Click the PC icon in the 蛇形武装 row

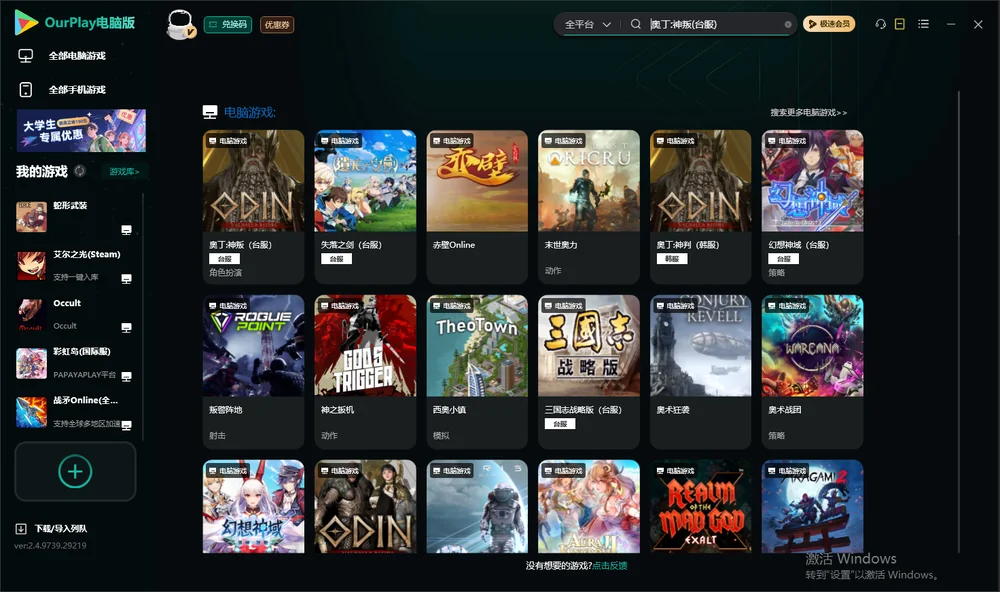click(126, 230)
